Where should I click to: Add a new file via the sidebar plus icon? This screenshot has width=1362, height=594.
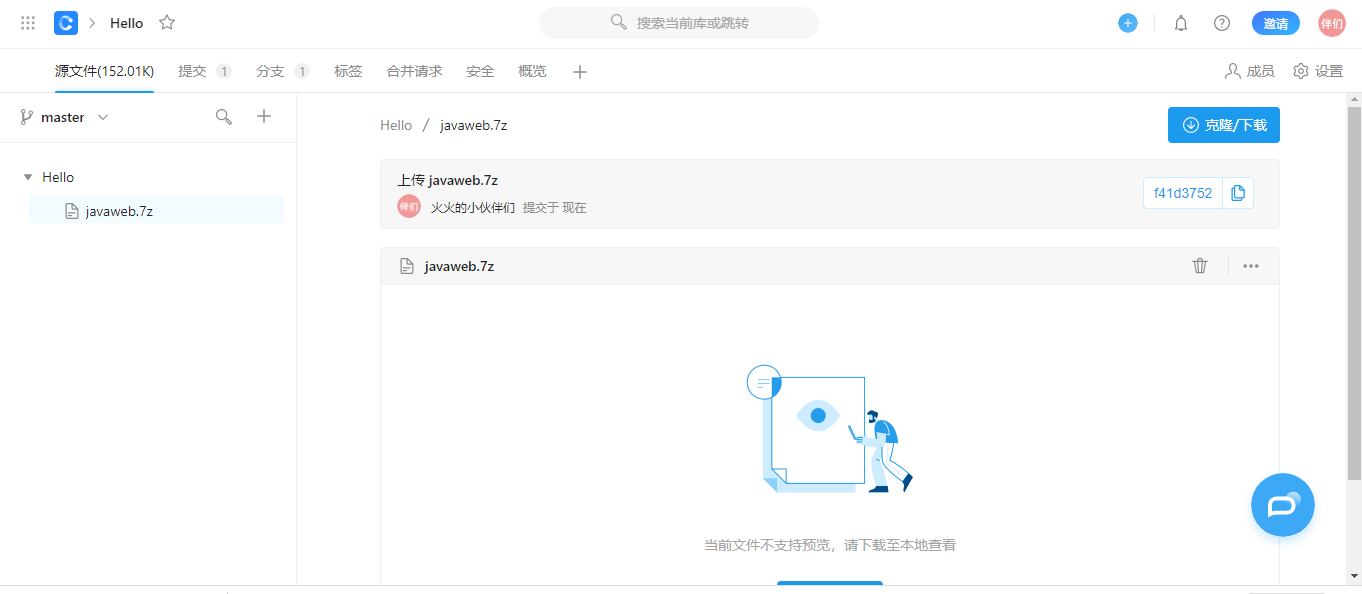(263, 116)
